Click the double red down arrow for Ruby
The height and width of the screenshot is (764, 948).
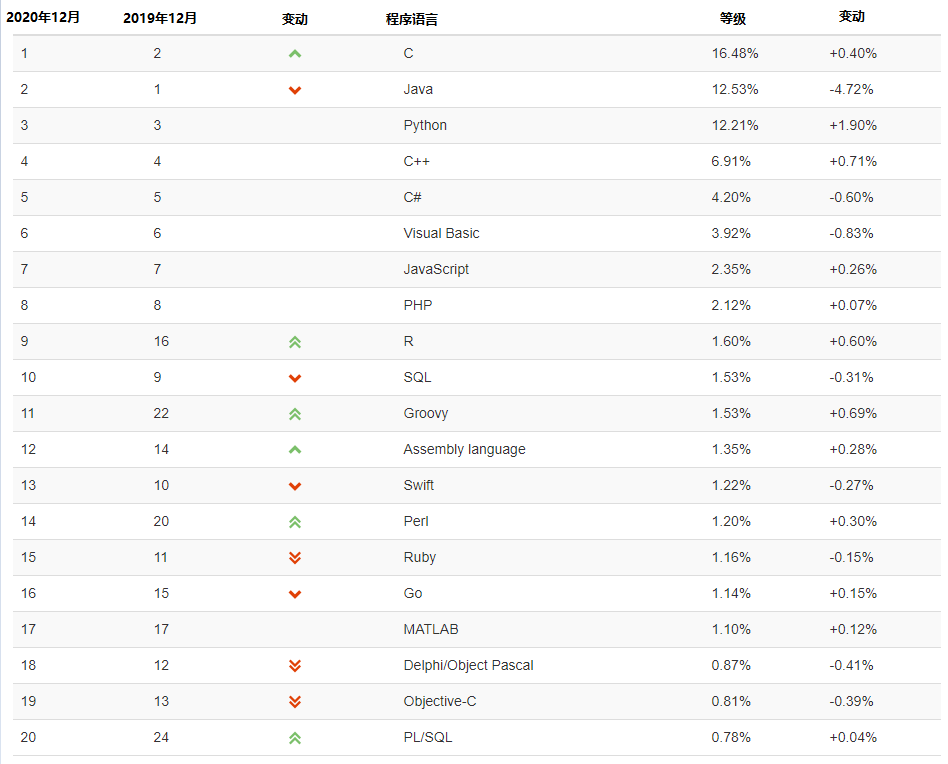[295, 558]
